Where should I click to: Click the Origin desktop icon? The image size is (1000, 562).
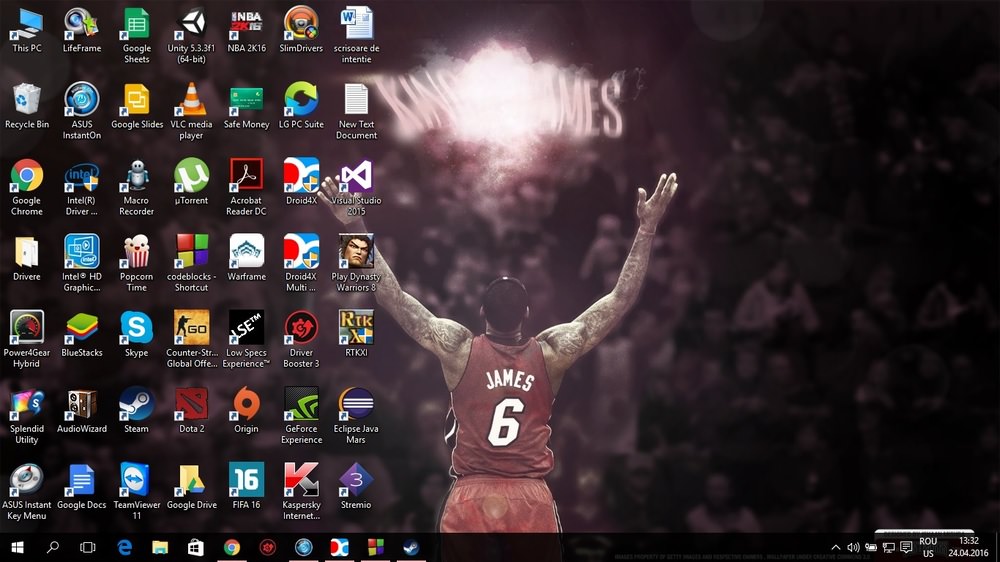point(246,405)
